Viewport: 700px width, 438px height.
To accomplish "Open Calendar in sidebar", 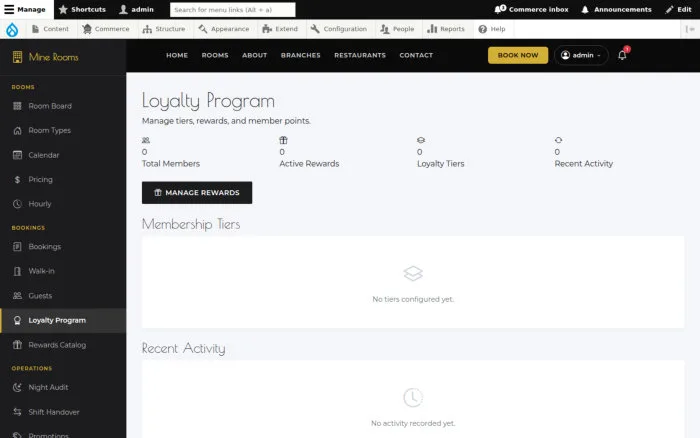I will (63, 155).
